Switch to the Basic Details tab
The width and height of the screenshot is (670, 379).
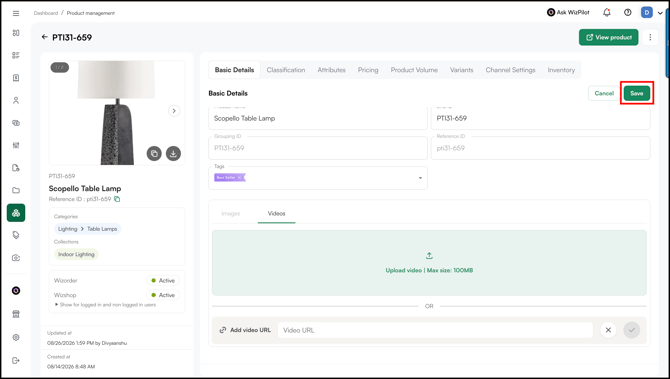[x=234, y=70]
